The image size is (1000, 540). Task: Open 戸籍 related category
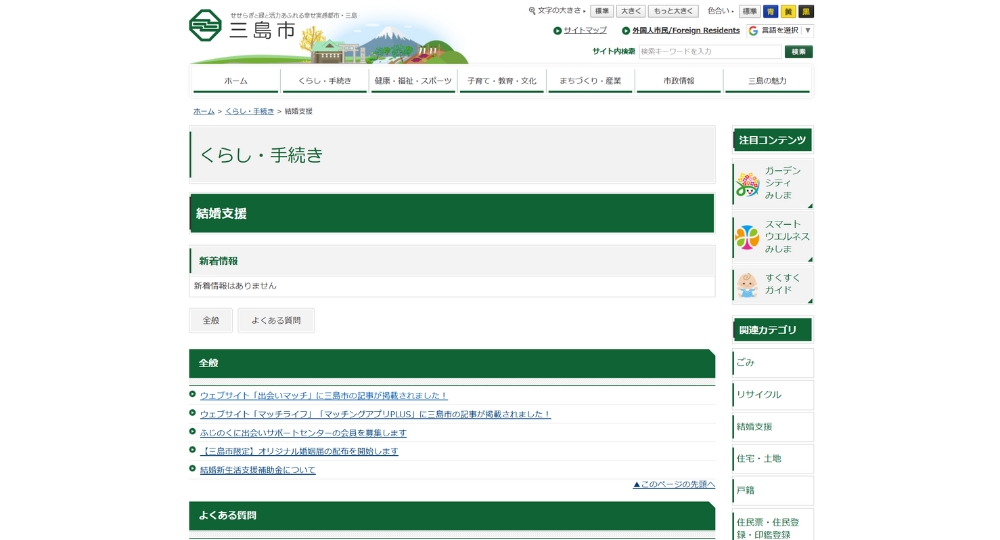[773, 490]
